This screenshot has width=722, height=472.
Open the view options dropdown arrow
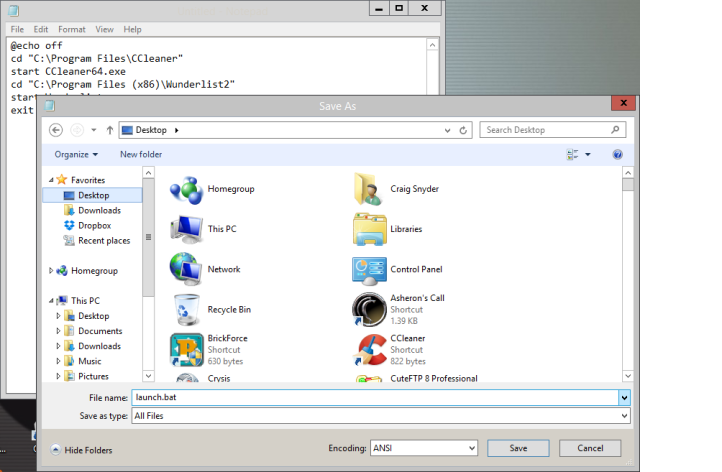[x=588, y=154]
